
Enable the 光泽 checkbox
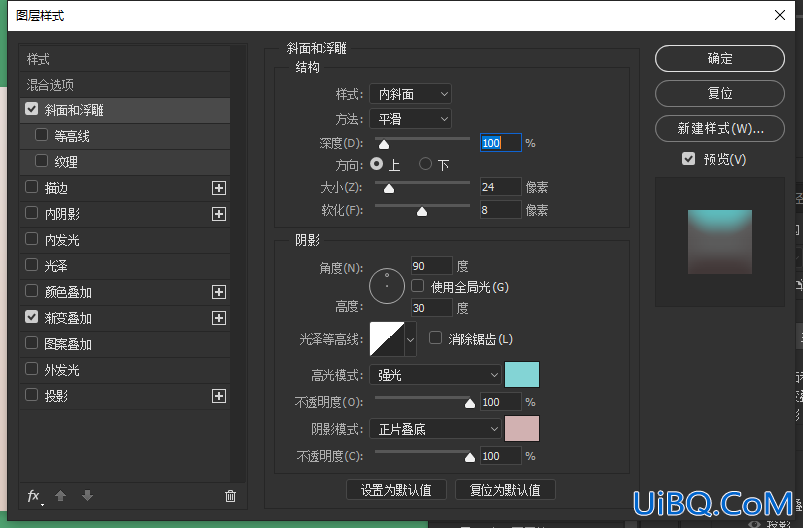[31, 265]
